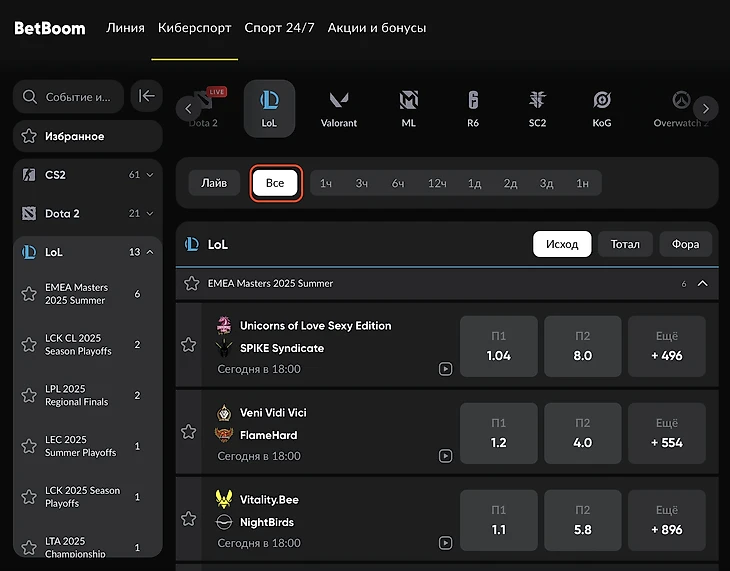Image resolution: width=730 pixels, height=571 pixels.
Task: Open the Линия tab
Action: [x=125, y=28]
